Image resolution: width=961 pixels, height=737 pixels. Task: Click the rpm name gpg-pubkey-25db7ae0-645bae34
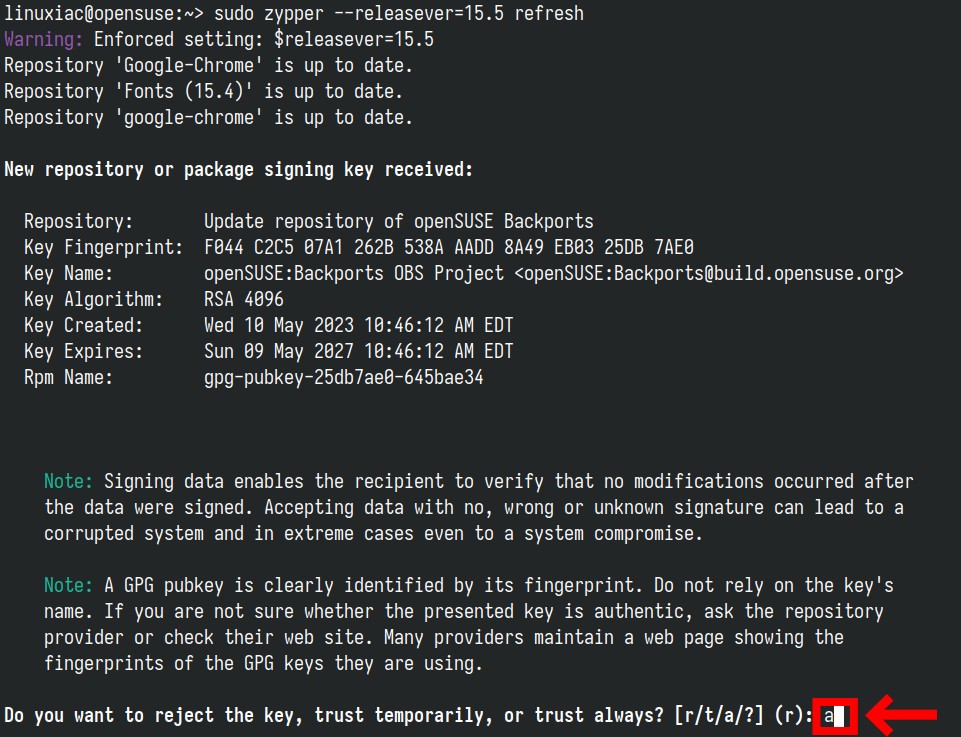344,377
